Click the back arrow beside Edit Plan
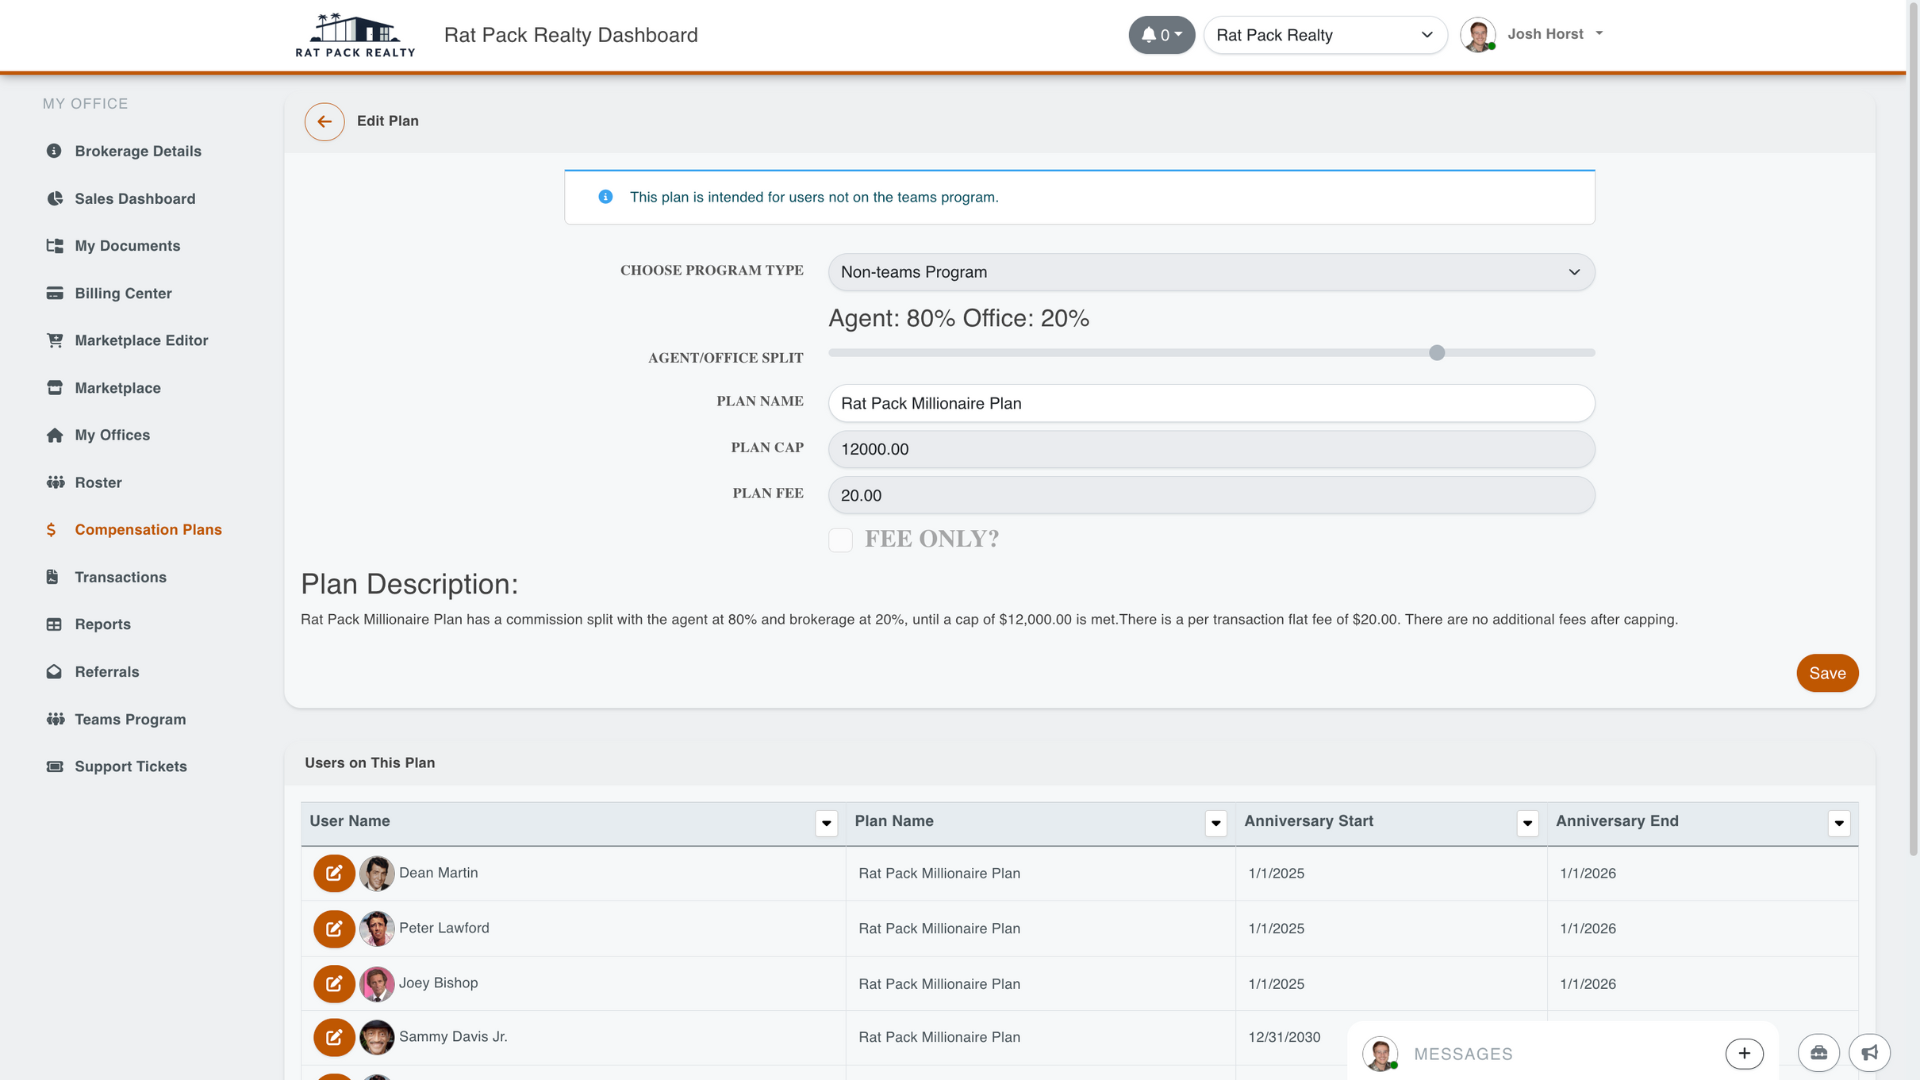This screenshot has height=1080, width=1920. pos(324,121)
